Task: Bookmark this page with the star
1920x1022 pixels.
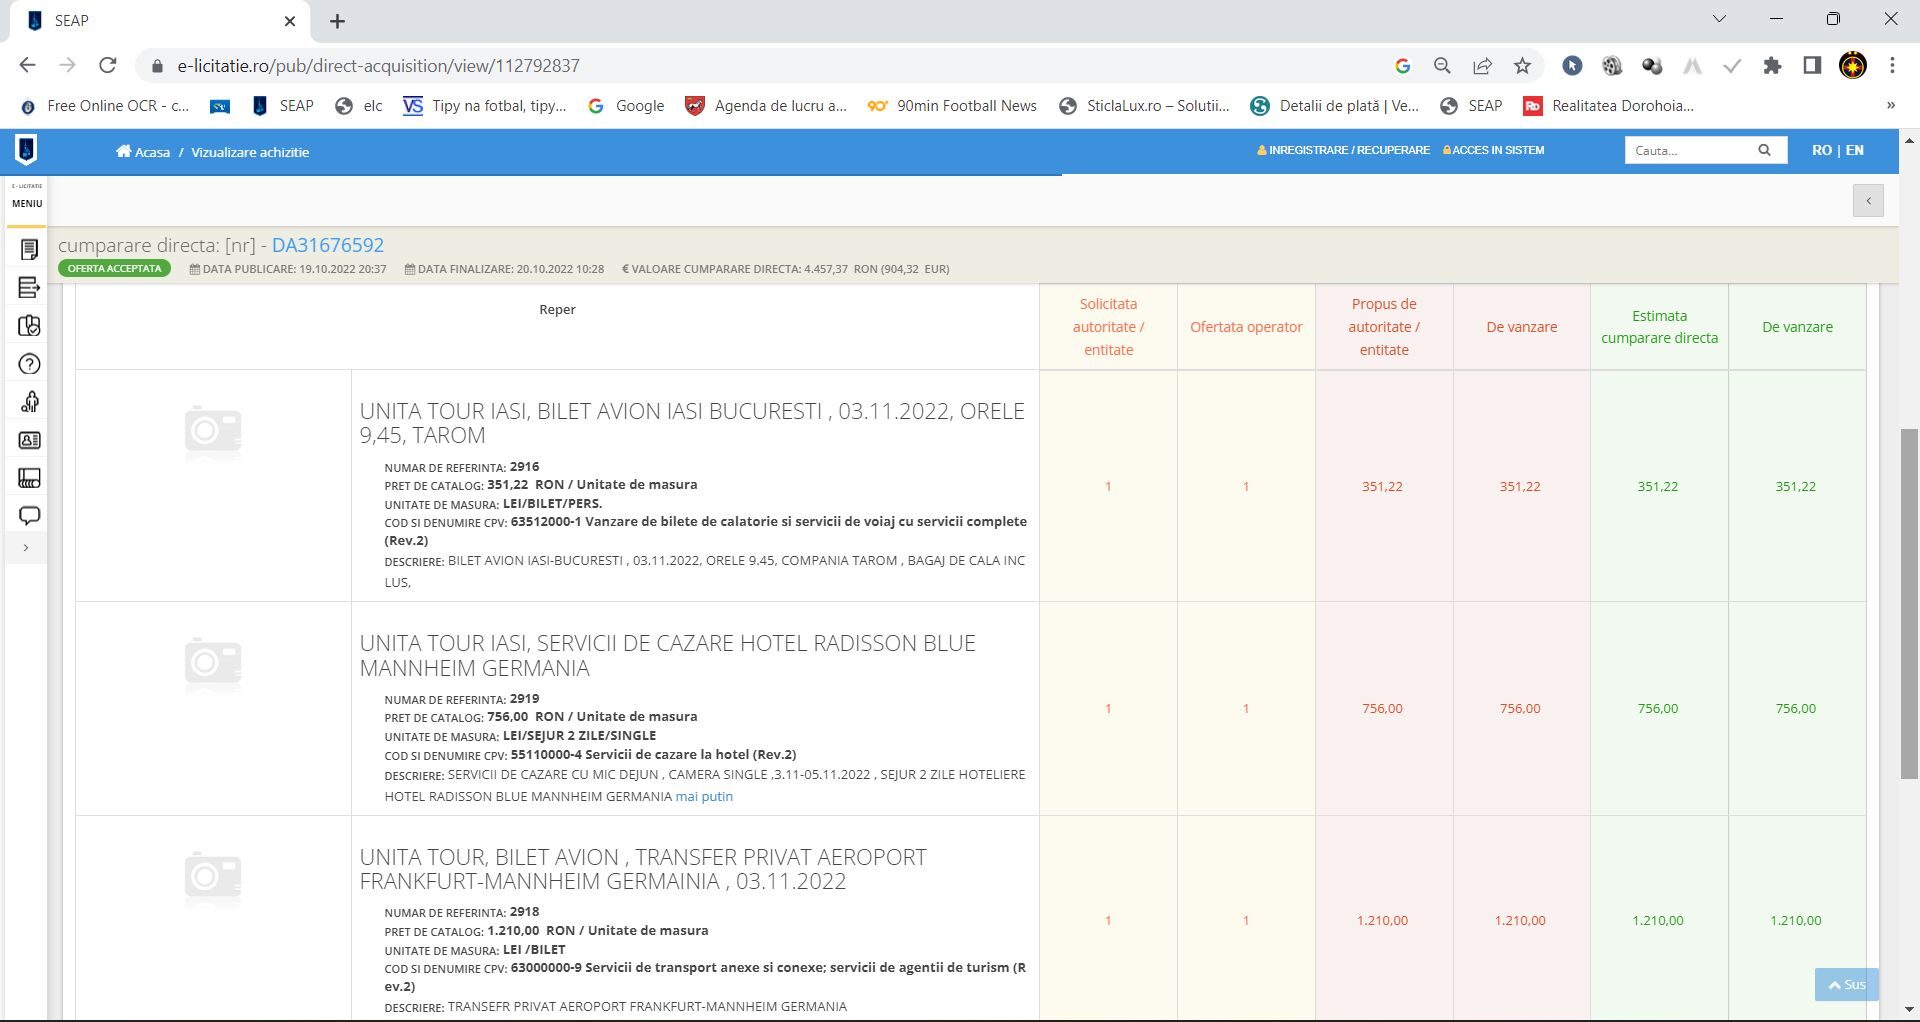Action: tap(1522, 66)
